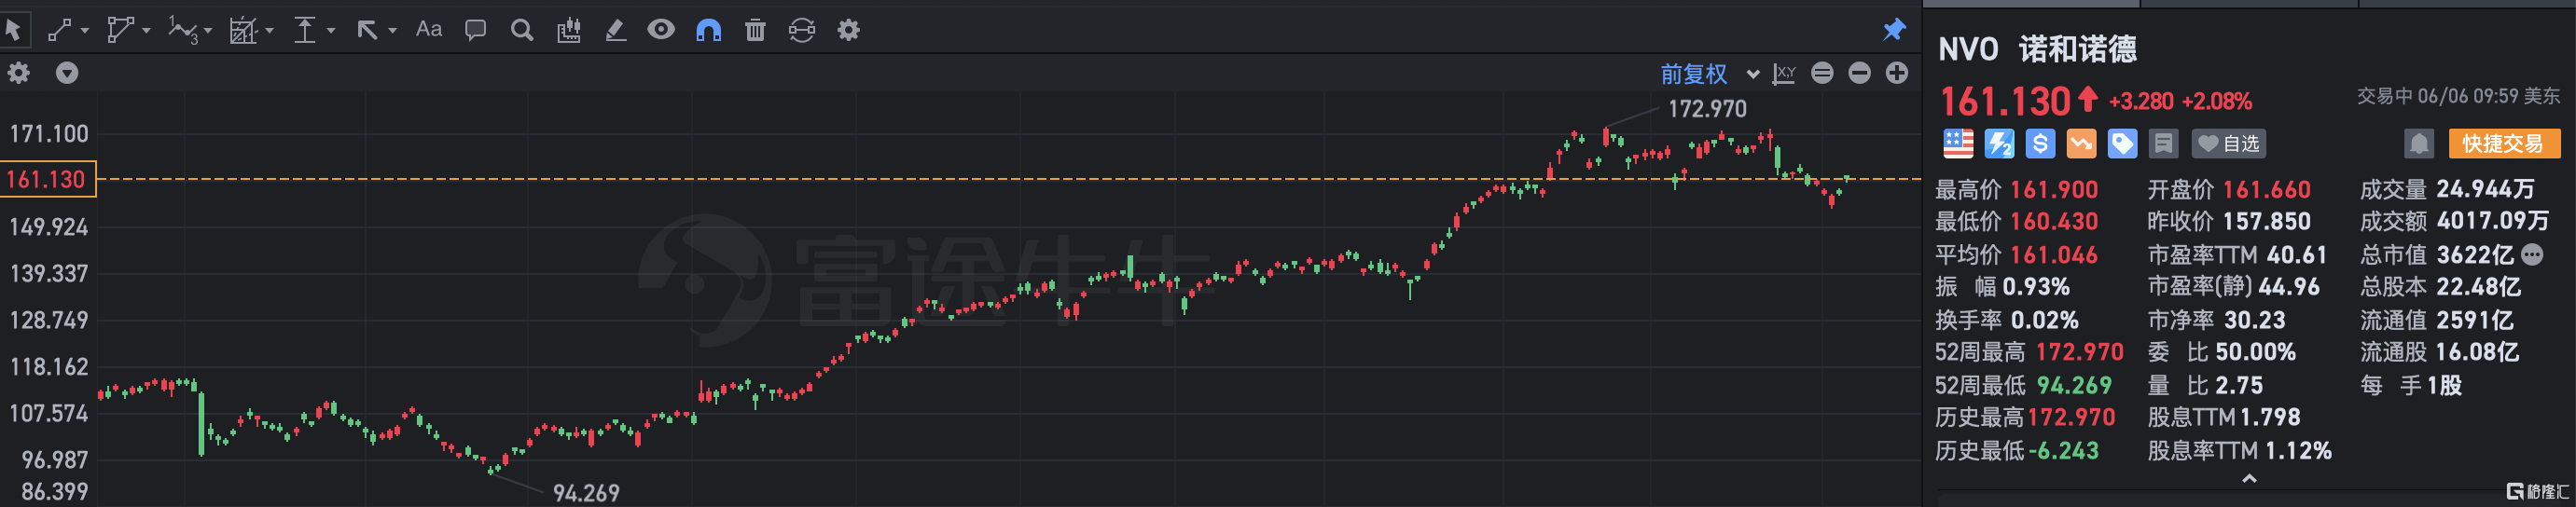This screenshot has width=2576, height=507.
Task: Click the 市盈率TTM 40.61 value
Action: 2297,255
